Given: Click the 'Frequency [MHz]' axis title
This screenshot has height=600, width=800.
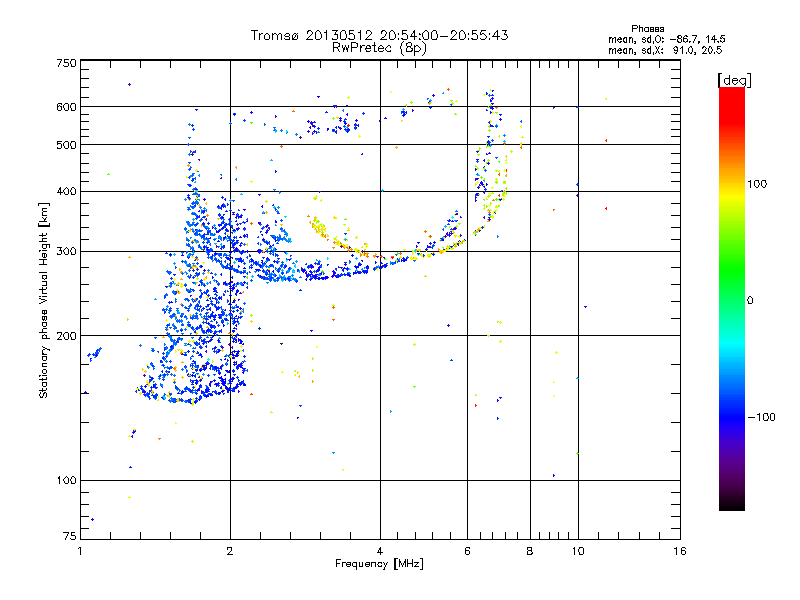Looking at the screenshot, I should (x=379, y=564).
